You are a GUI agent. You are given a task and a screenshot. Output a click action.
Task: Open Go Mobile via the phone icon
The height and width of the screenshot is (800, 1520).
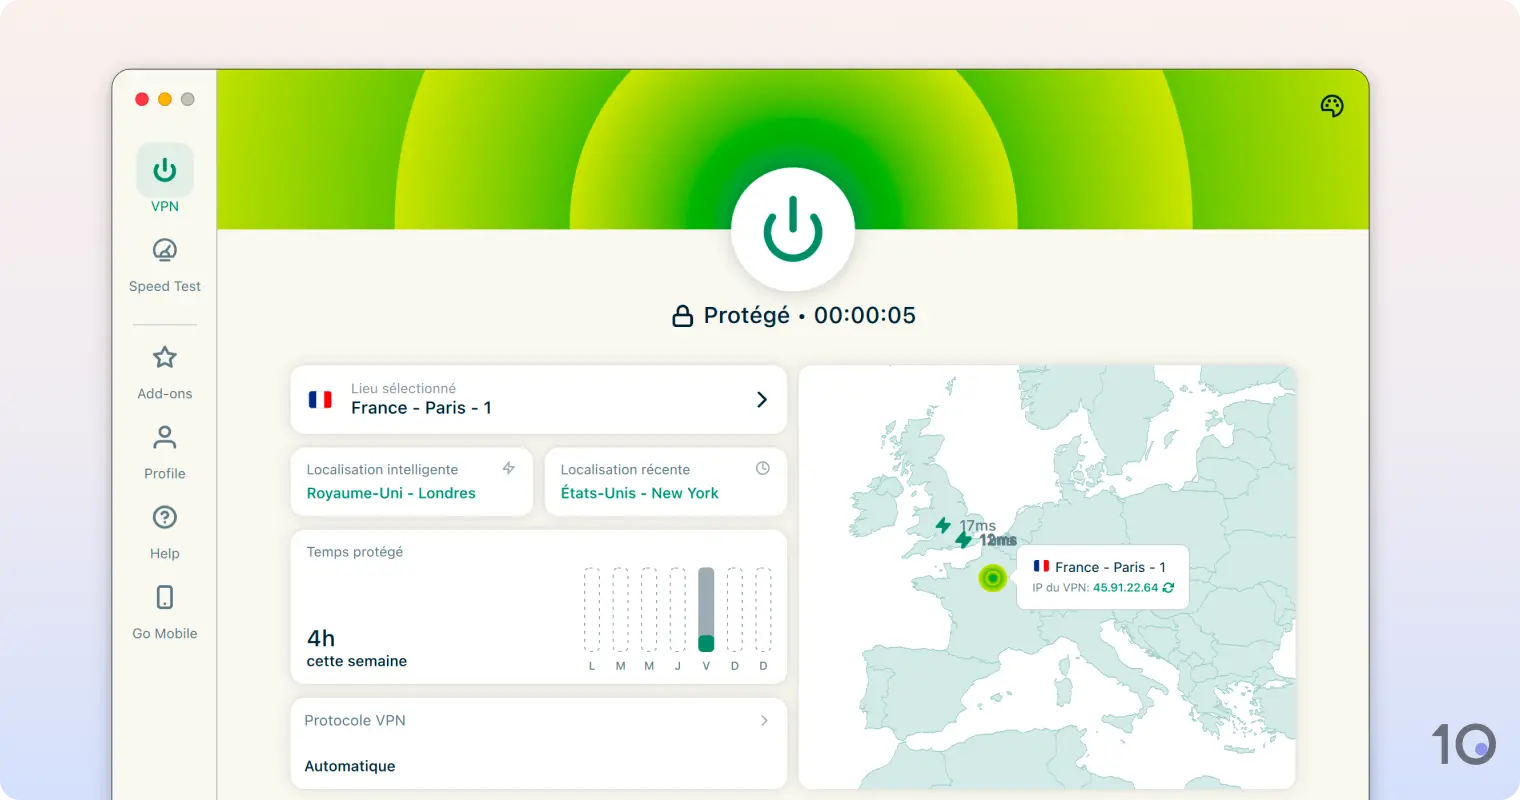(x=164, y=597)
